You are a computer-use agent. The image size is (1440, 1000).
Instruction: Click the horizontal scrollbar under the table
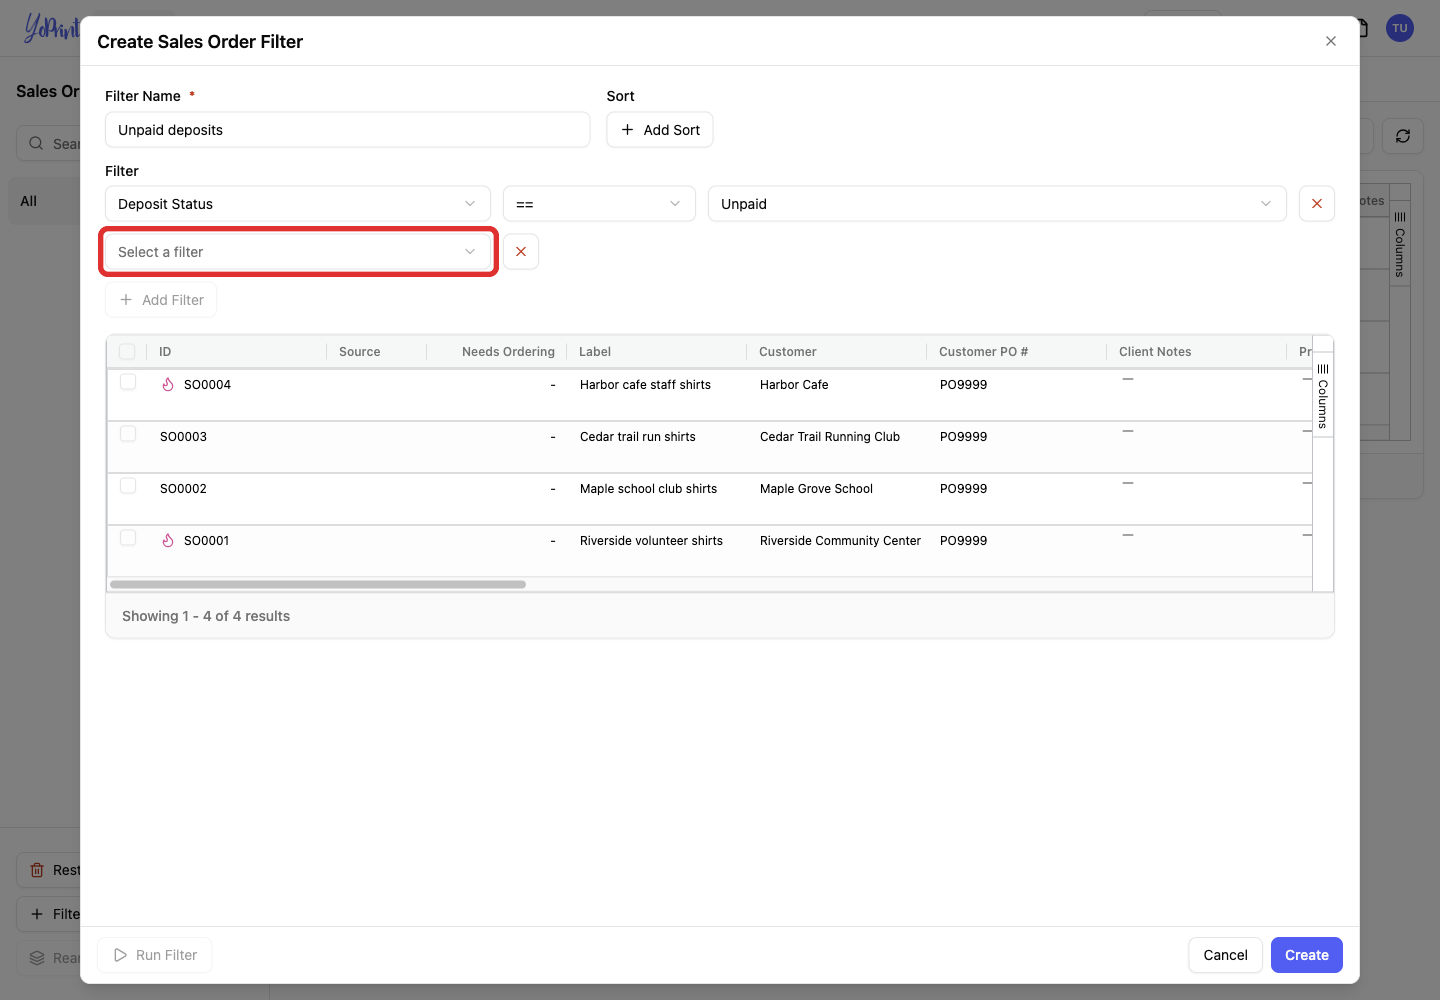[x=318, y=584]
